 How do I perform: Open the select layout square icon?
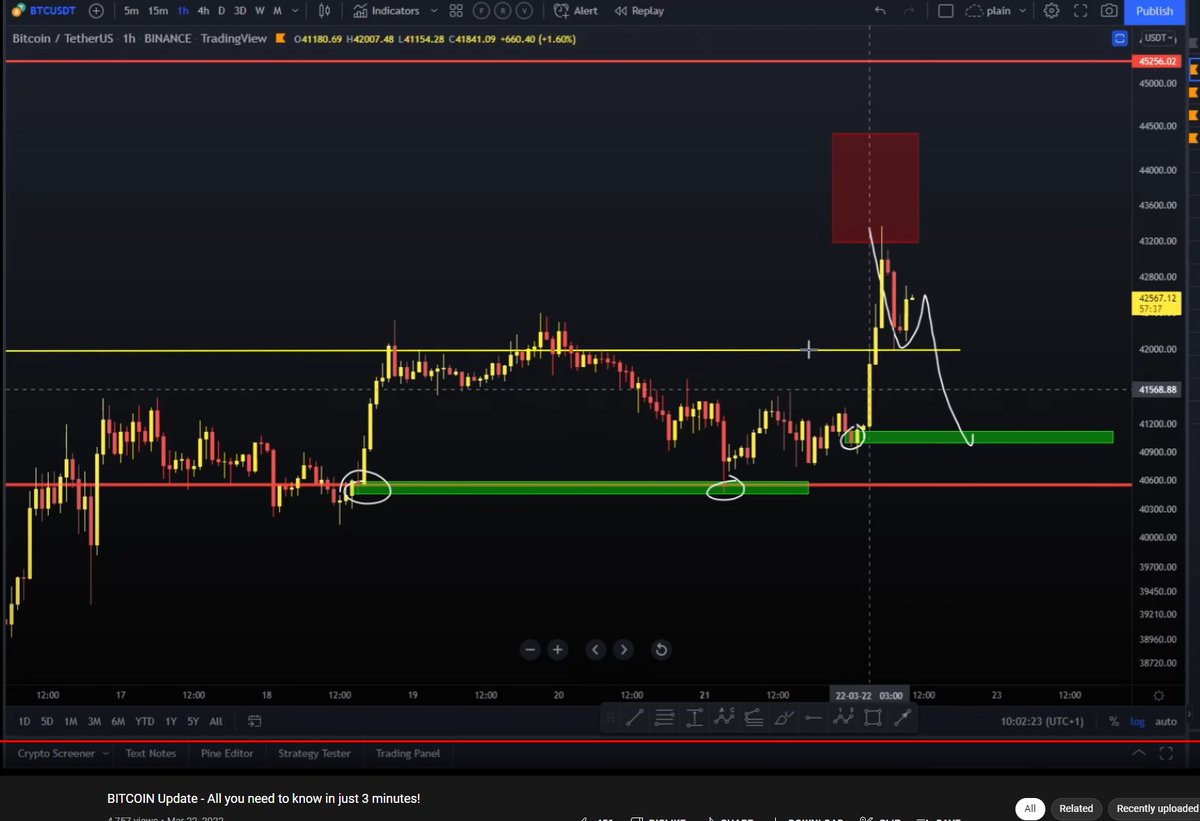[x=946, y=11]
